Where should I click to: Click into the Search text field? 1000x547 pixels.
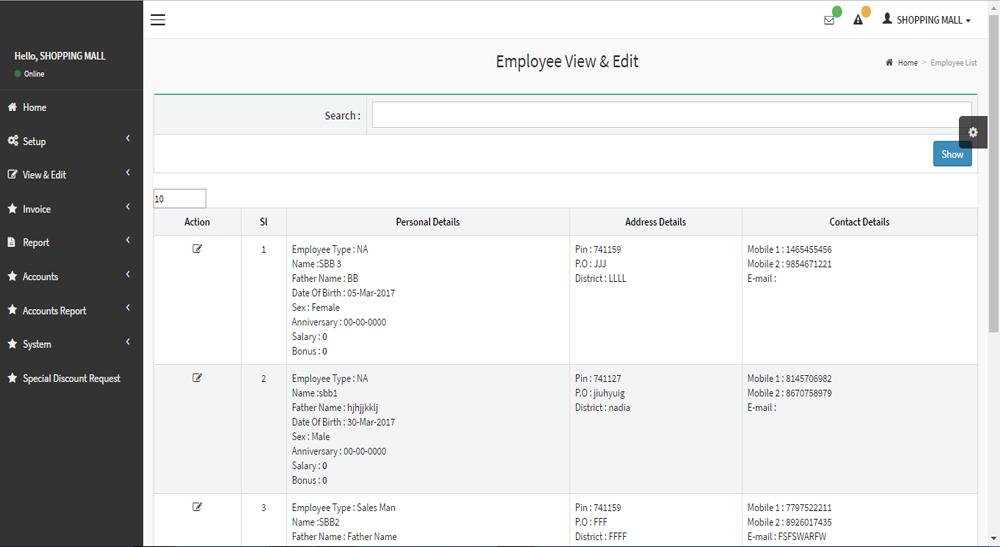672,115
